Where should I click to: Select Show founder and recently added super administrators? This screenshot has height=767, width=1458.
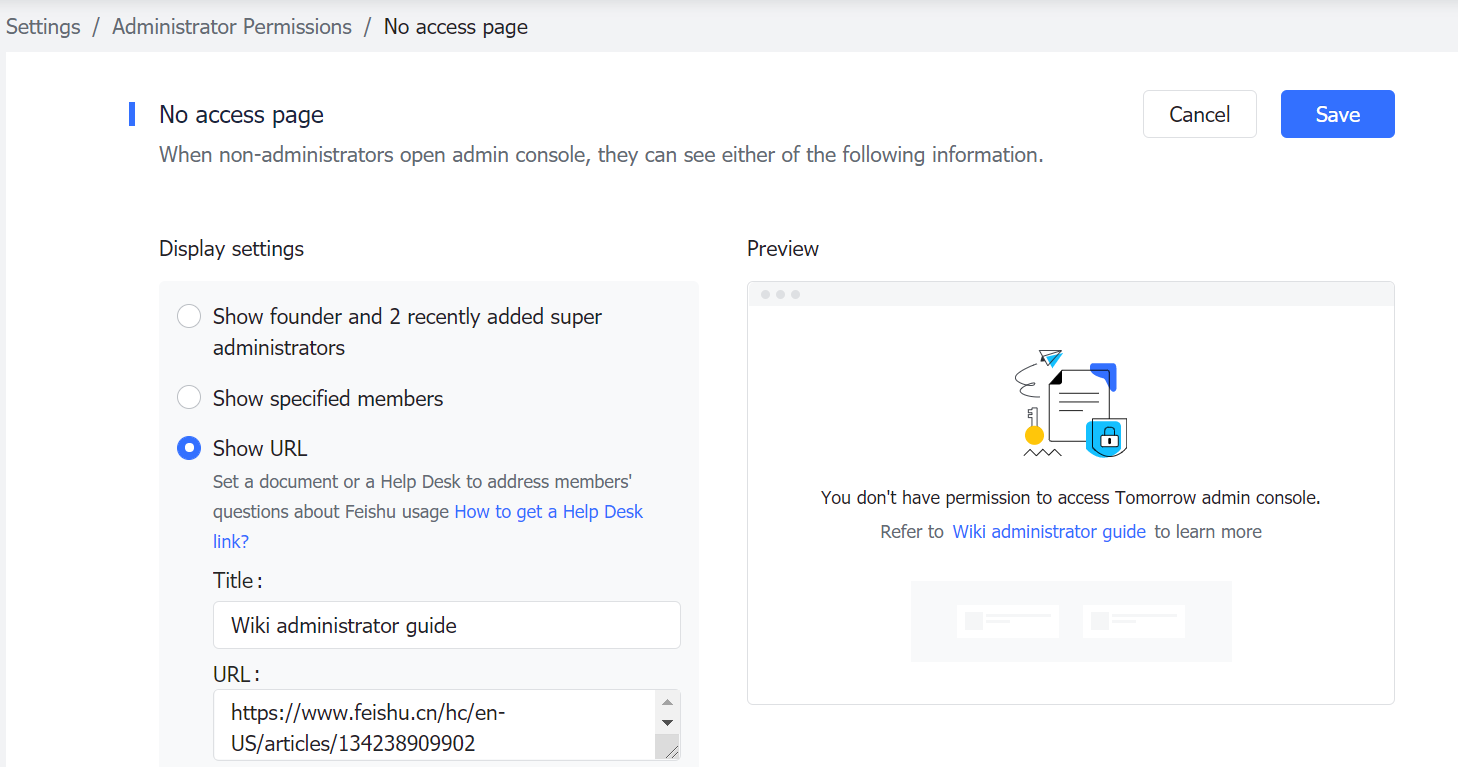(x=189, y=315)
